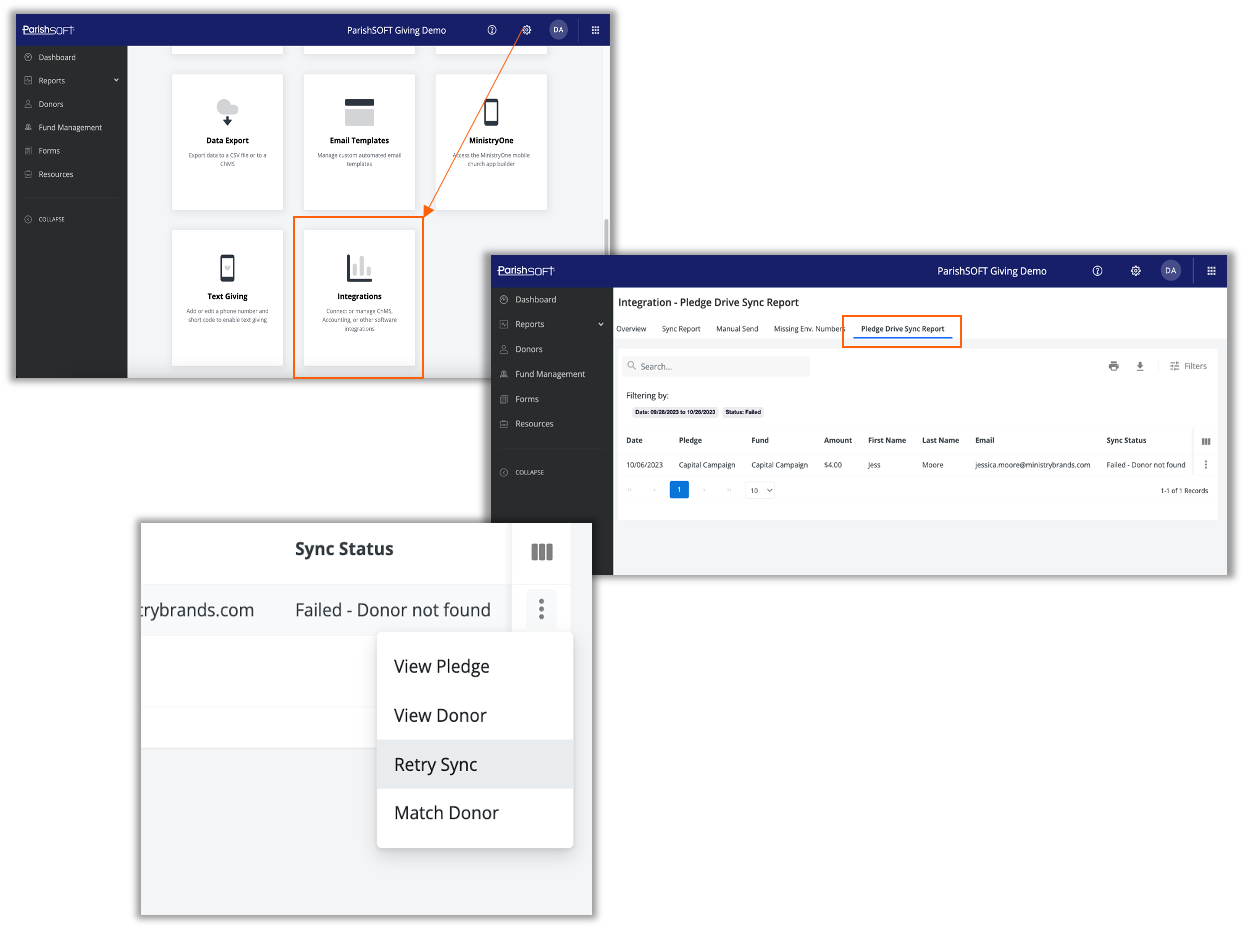The width and height of the screenshot is (1246, 930).
Task: Open the Text Giving phone card
Action: coord(227,297)
